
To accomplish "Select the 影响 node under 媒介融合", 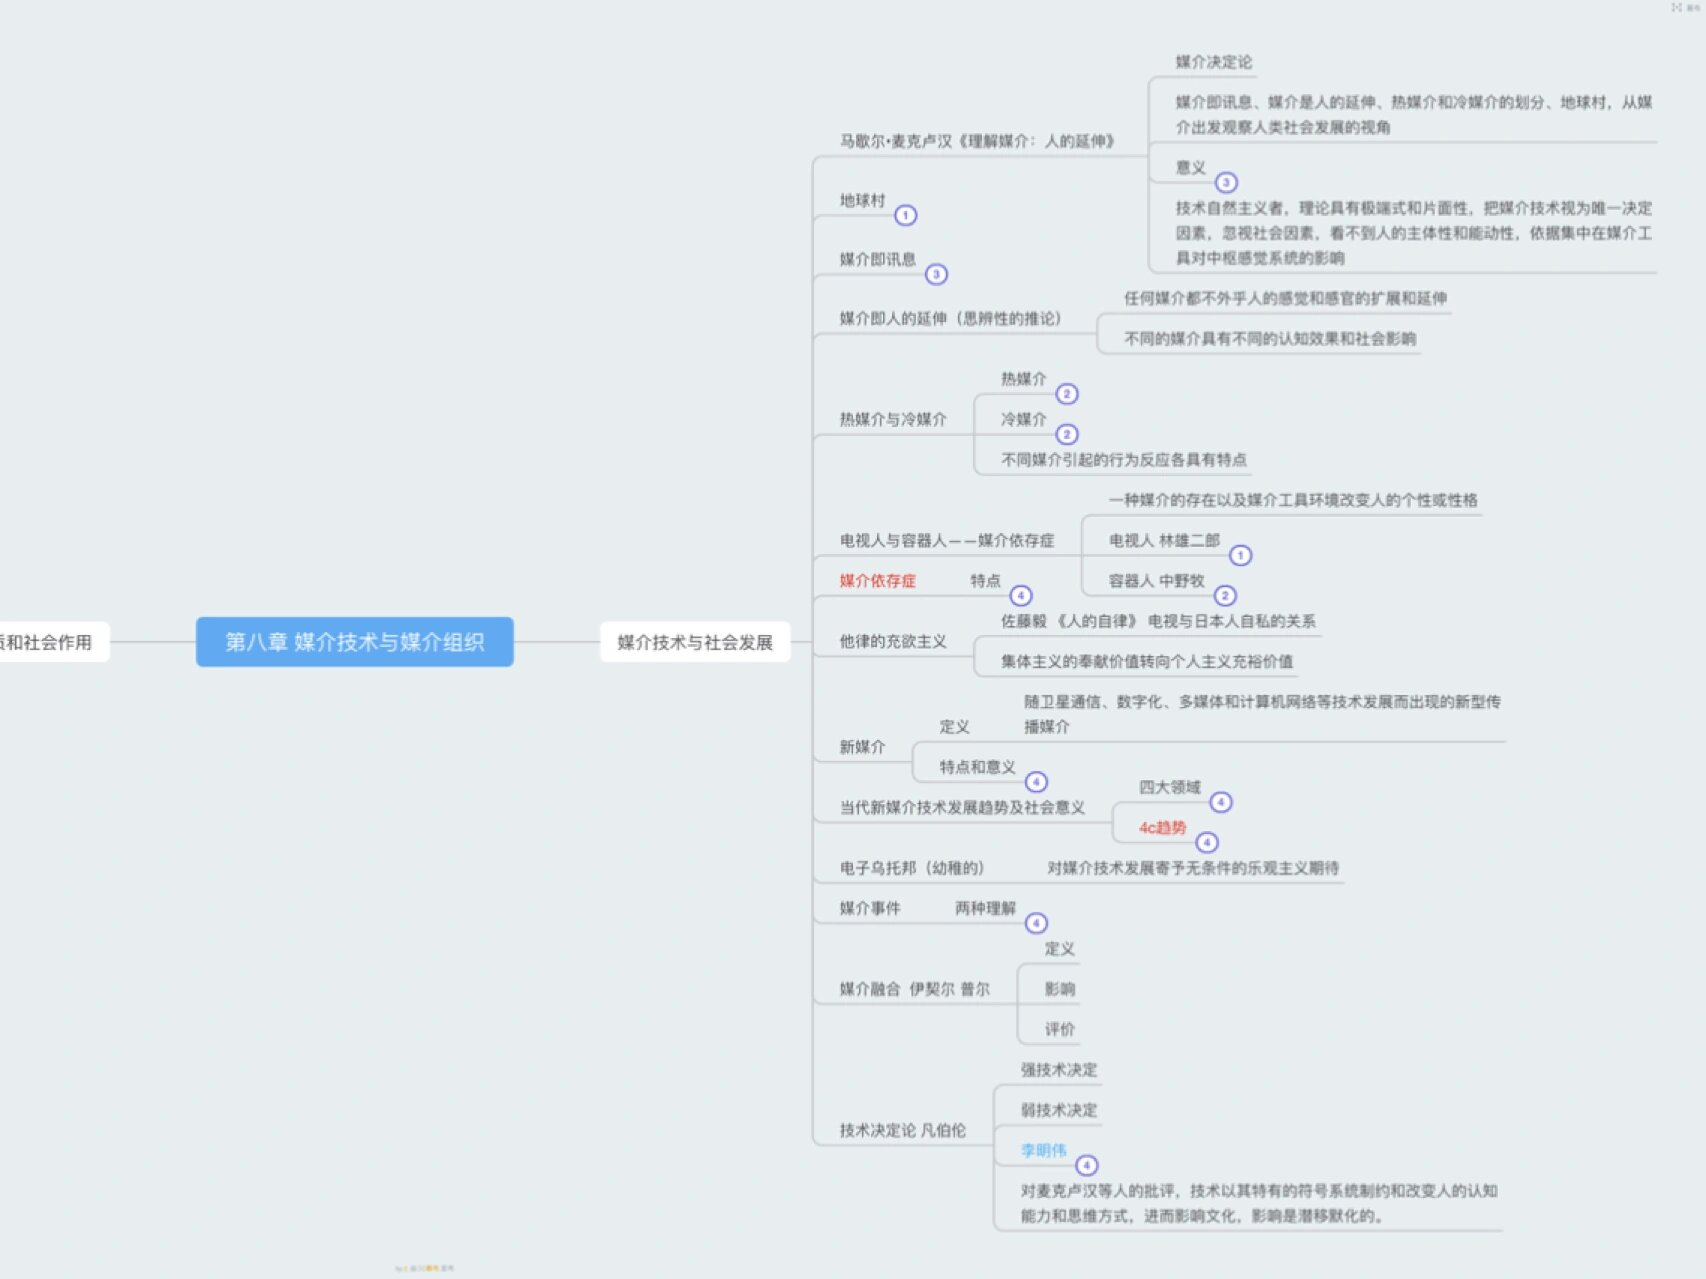I will [1059, 989].
